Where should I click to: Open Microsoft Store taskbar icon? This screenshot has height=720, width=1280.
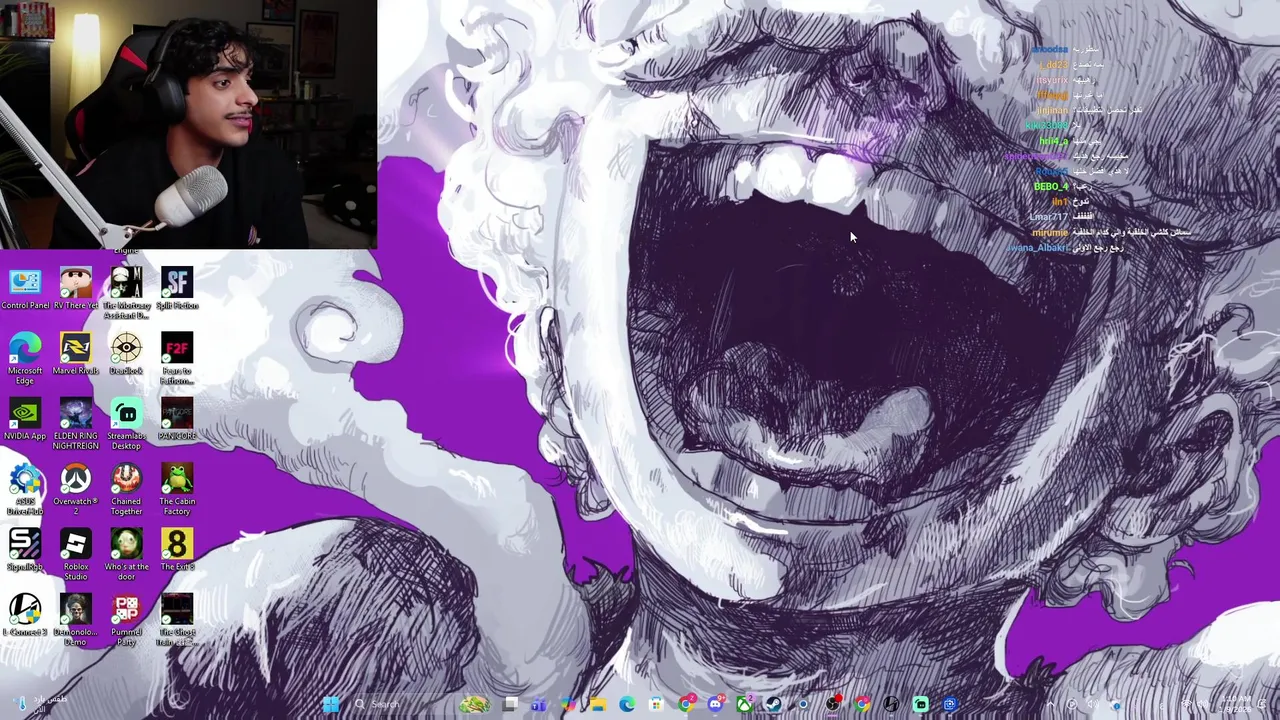point(655,704)
